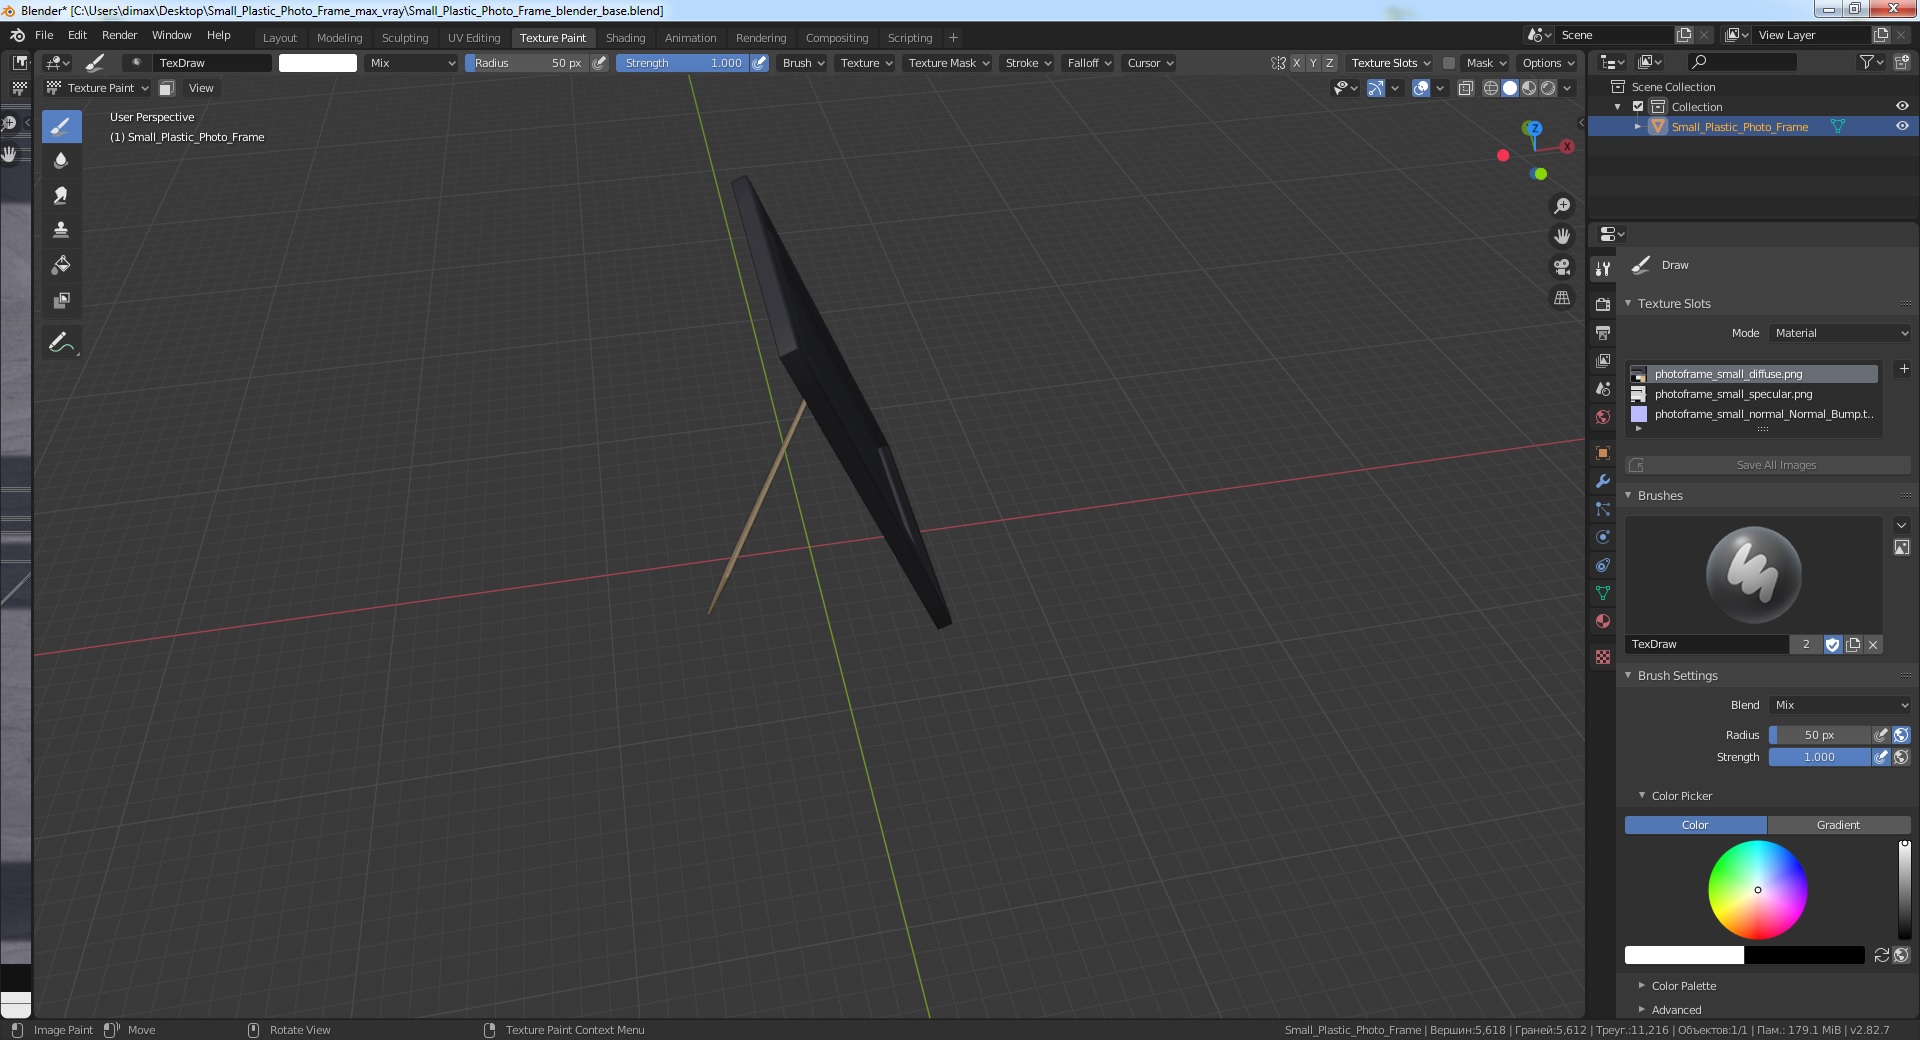This screenshot has width=1920, height=1040.
Task: Select the Mask tool icon
Action: [61, 300]
